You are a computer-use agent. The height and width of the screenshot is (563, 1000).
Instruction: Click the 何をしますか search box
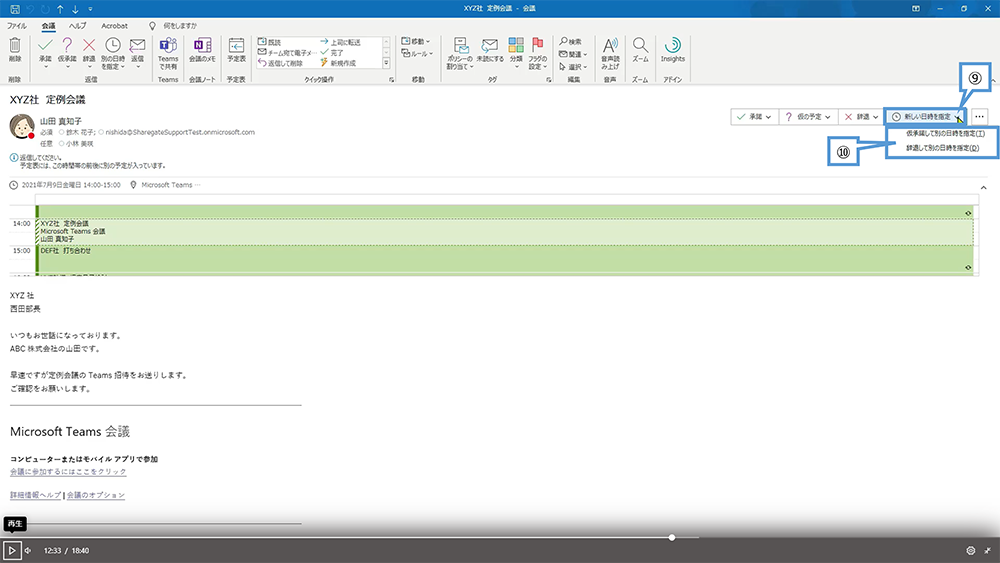(180, 26)
